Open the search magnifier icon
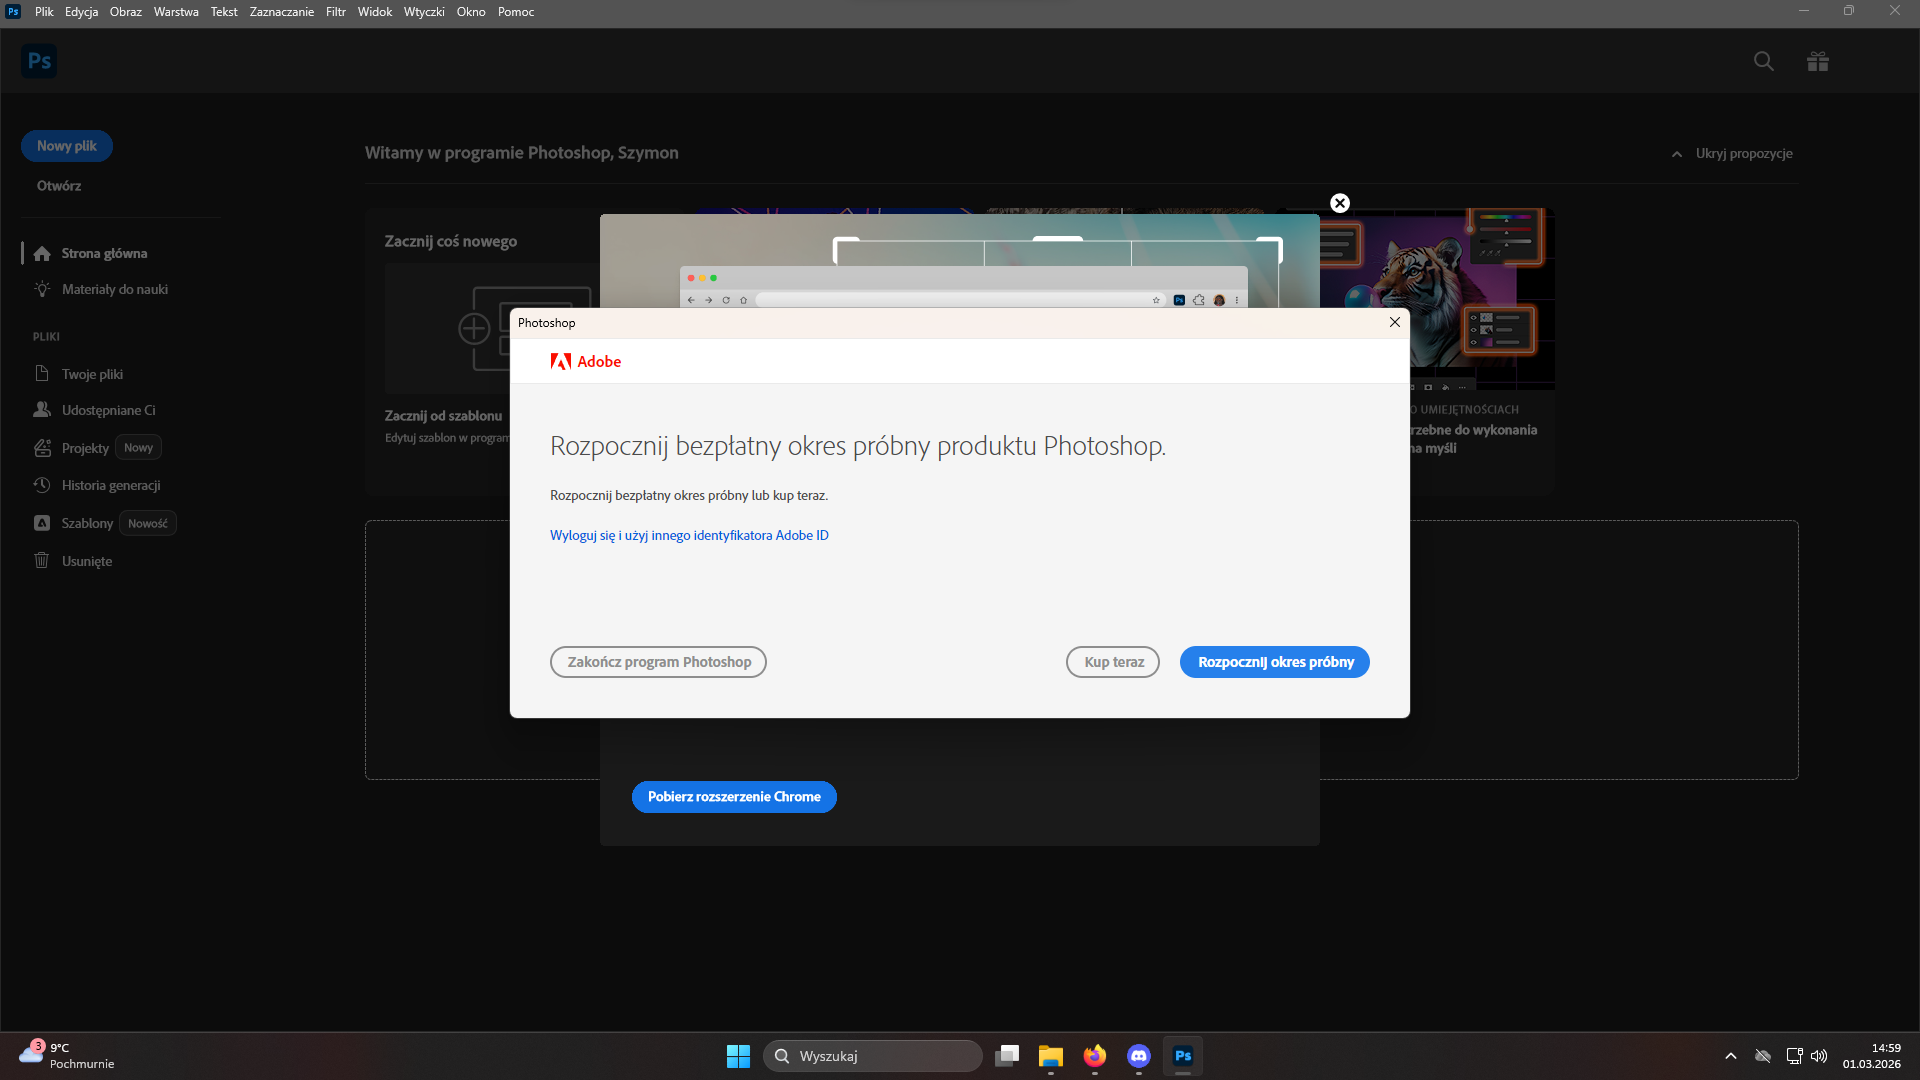Screen dimensions: 1920x1080 coord(1764,61)
